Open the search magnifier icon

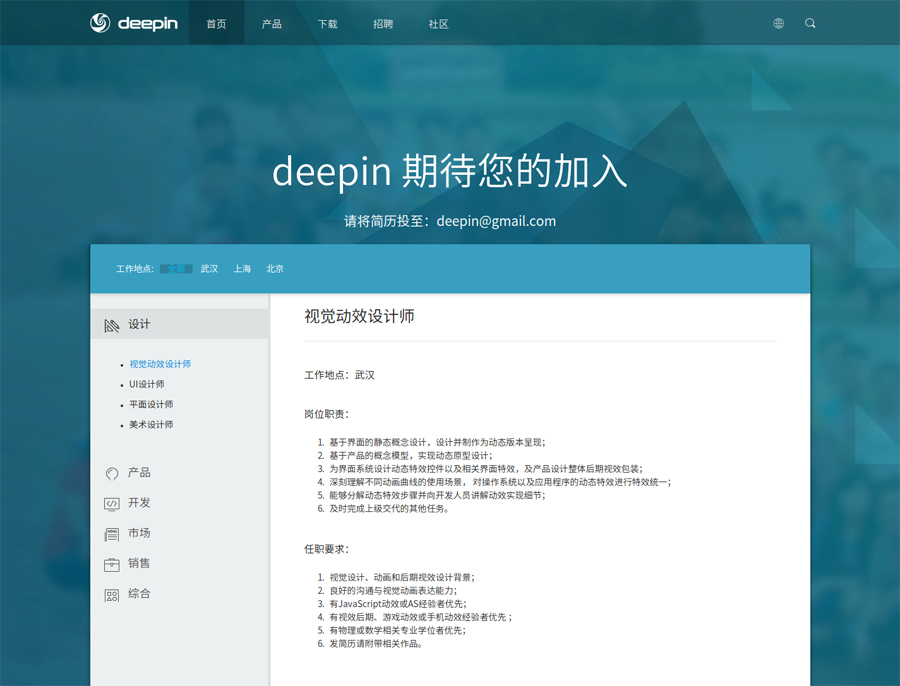(810, 23)
